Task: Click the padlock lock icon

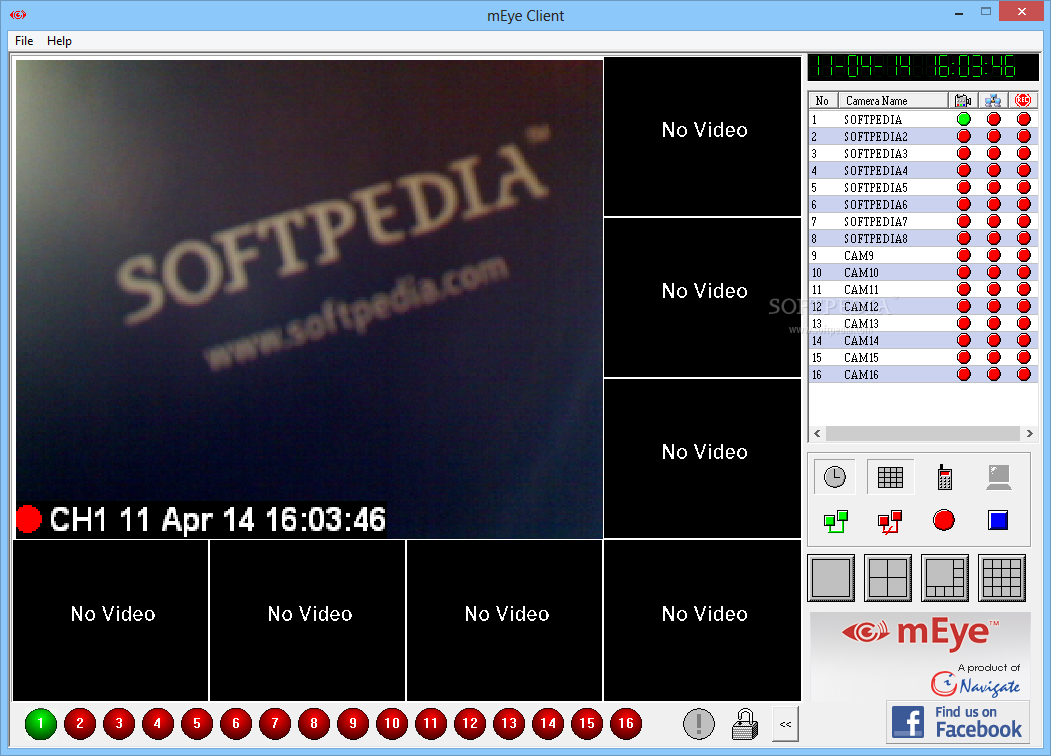Action: click(x=745, y=724)
